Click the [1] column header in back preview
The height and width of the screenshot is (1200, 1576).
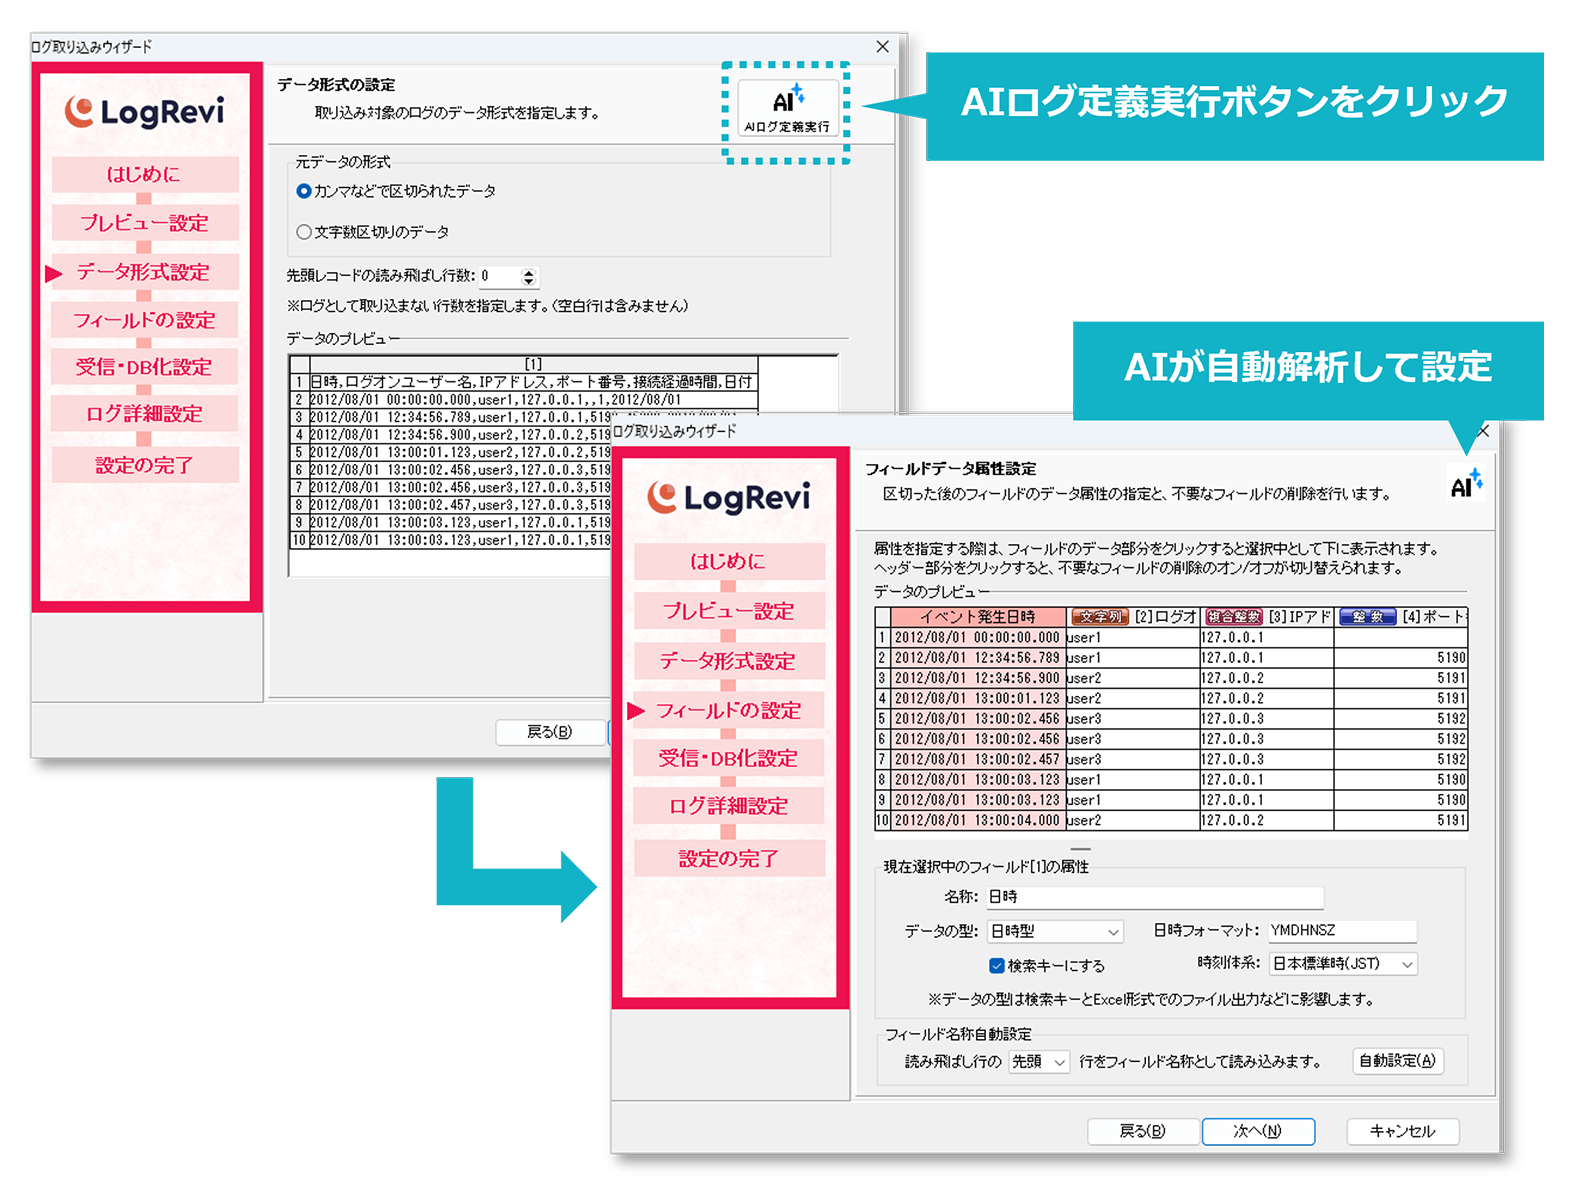pyautogui.click(x=532, y=365)
